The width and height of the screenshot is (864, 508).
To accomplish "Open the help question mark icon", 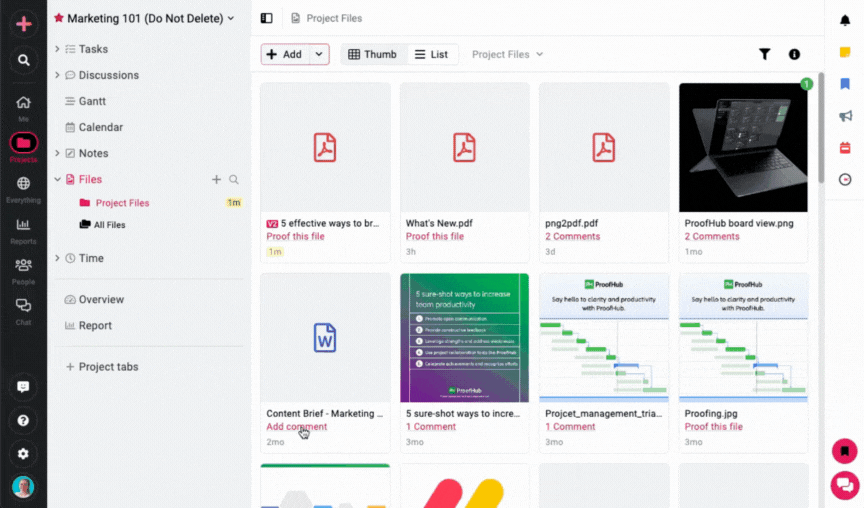I will click(23, 420).
